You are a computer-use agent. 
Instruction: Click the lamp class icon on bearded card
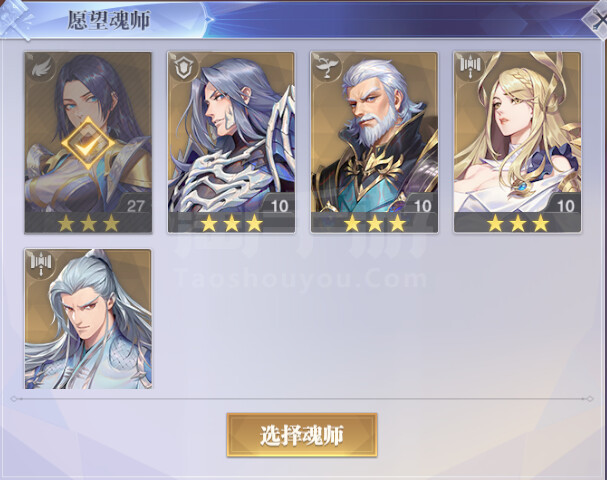pyautogui.click(x=328, y=68)
